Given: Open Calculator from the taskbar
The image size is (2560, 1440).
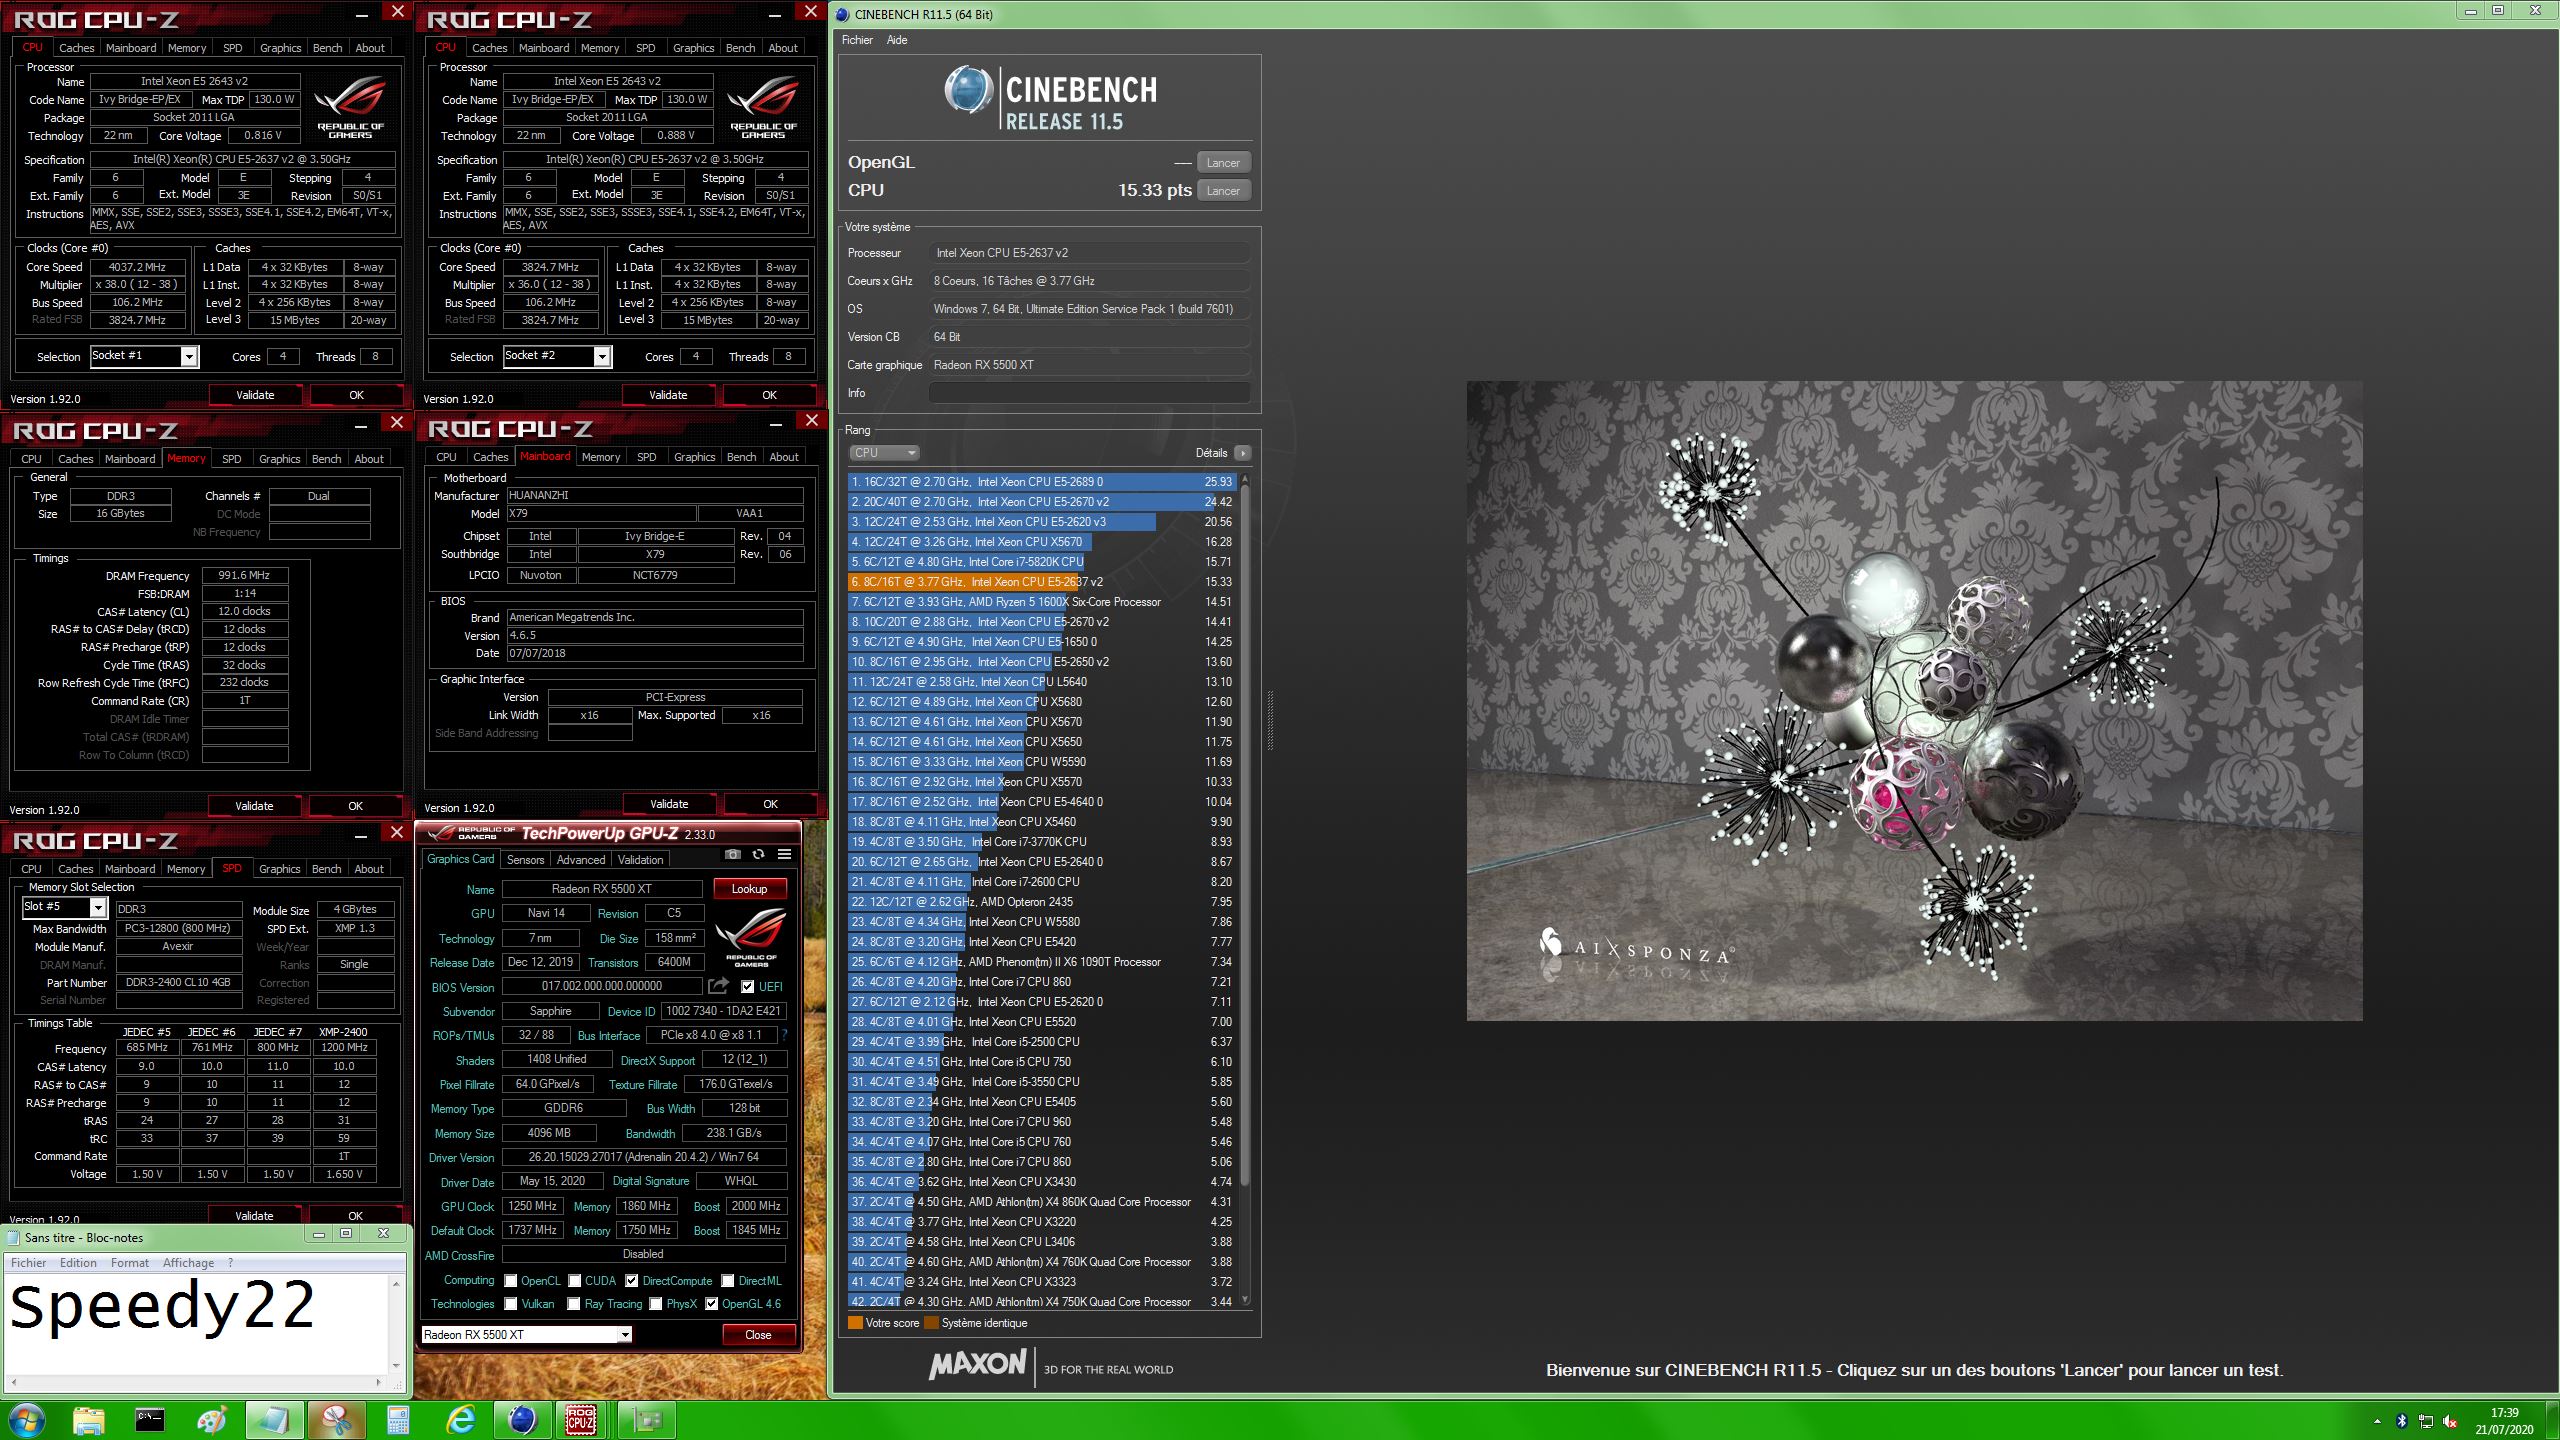Looking at the screenshot, I should [398, 1420].
